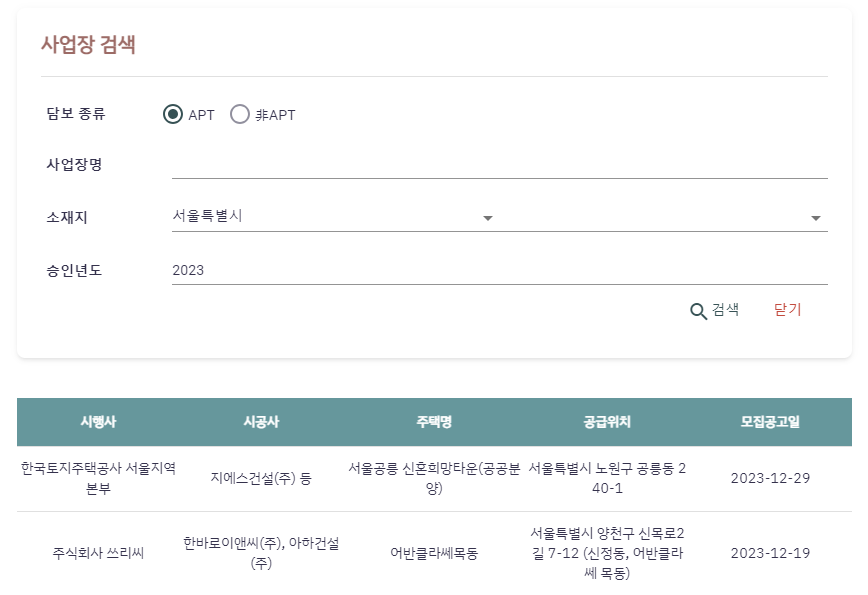Screen dimensions: 868x595
Task: Click the 사업장명 input field
Action: [500, 165]
